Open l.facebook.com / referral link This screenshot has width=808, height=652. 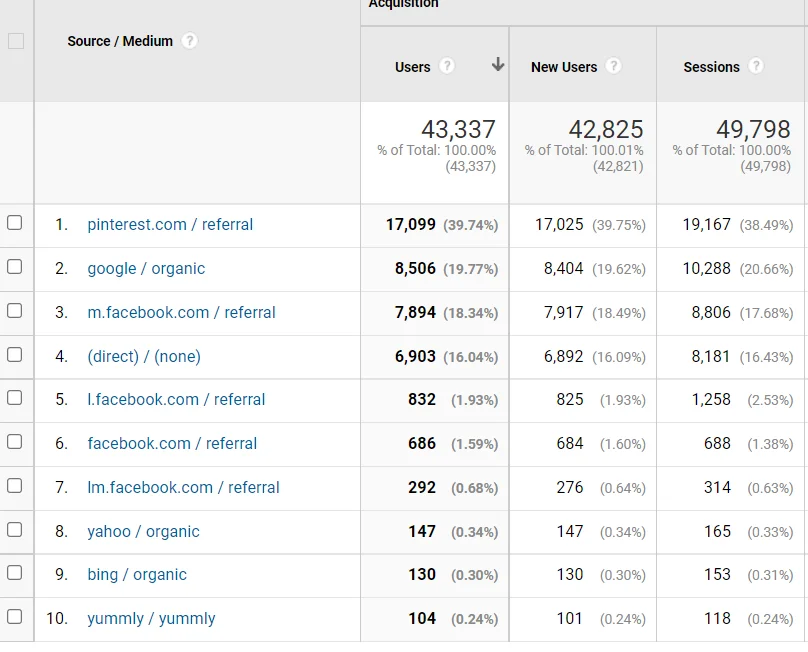[x=176, y=399]
